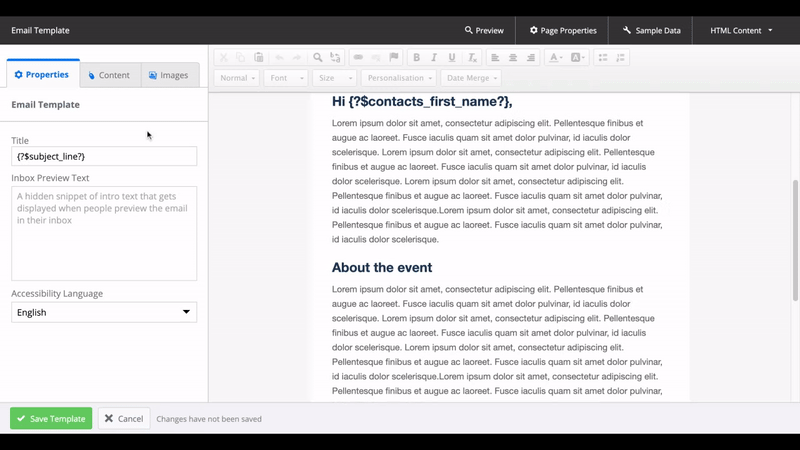Screen dimensions: 800x450
Task: Open the Date Merge dropdown
Action: pos(471,78)
